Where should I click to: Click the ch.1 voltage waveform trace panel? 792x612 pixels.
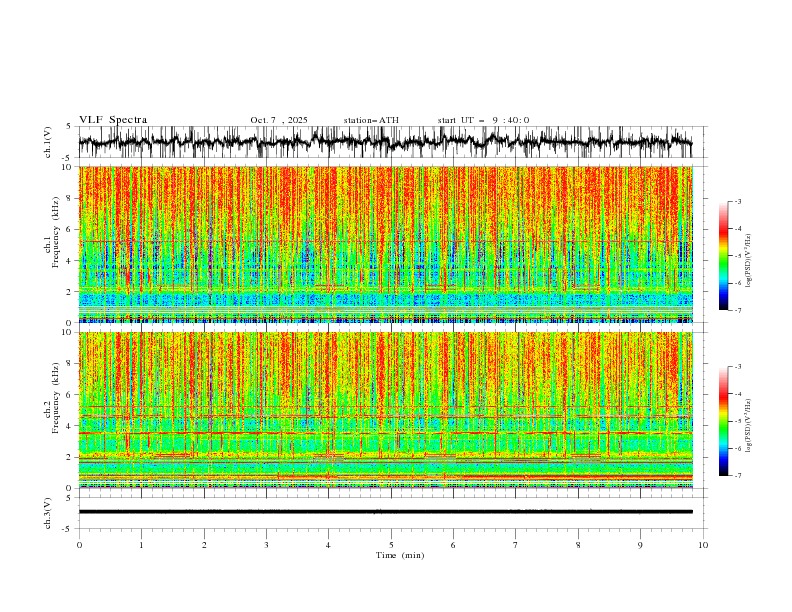(393, 142)
